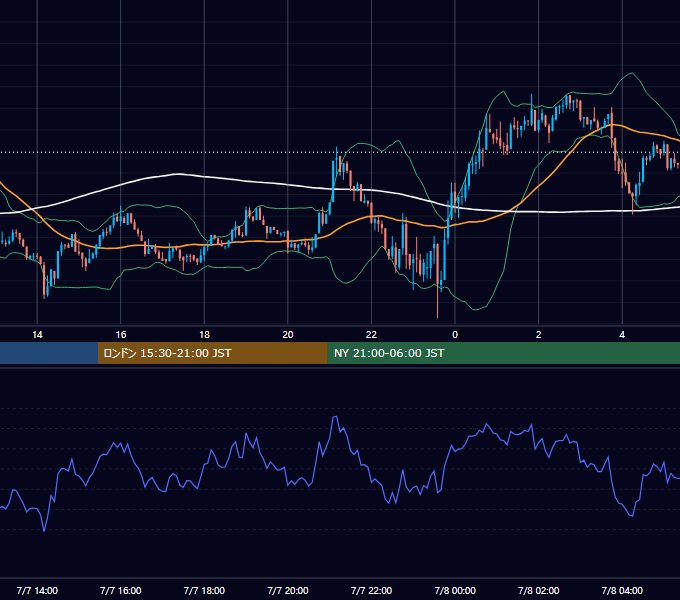Select the "7/8 04:00" date label on oscillator axis
680x600 pixels.
tap(622, 590)
